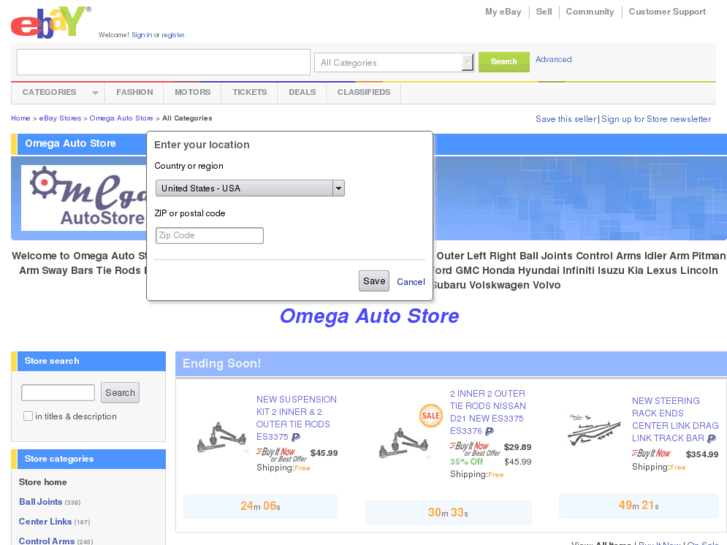Click the register link
Viewport: 727px width, 545px height.
point(173,35)
